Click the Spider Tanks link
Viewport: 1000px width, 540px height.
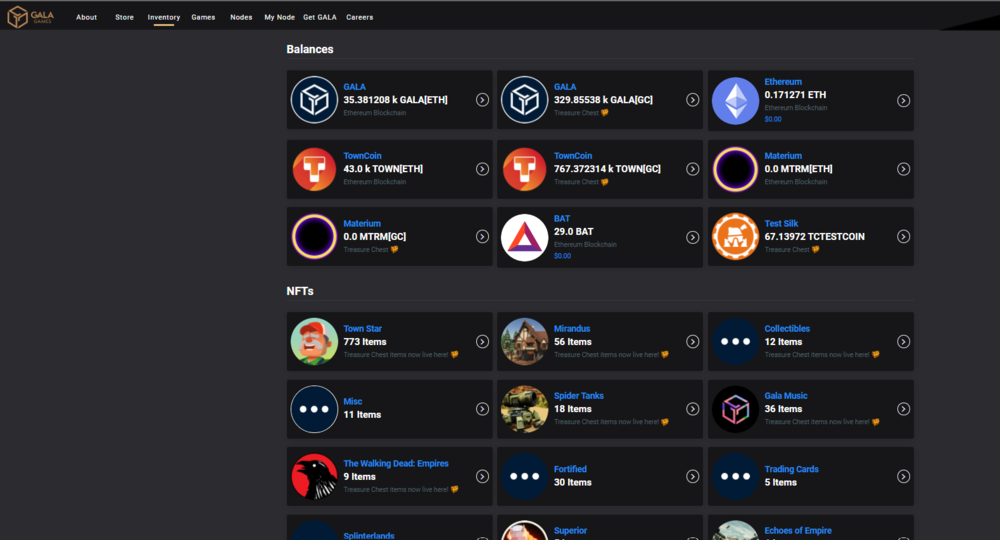578,396
